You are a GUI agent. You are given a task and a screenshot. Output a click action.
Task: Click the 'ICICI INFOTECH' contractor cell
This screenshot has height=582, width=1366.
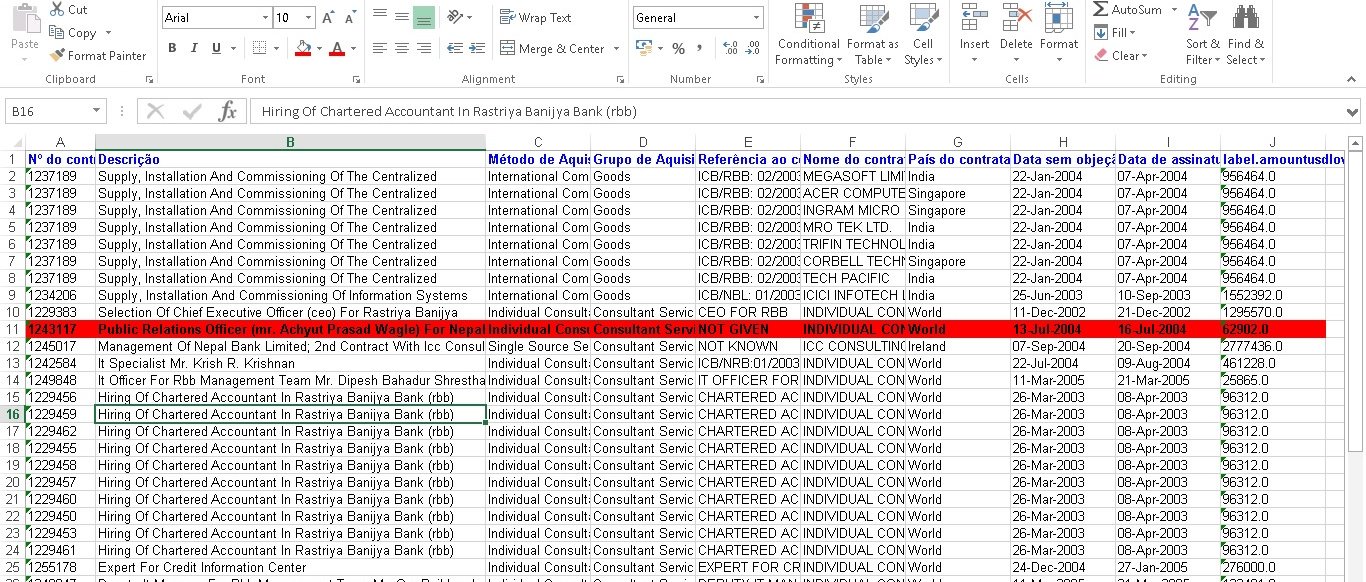852,295
